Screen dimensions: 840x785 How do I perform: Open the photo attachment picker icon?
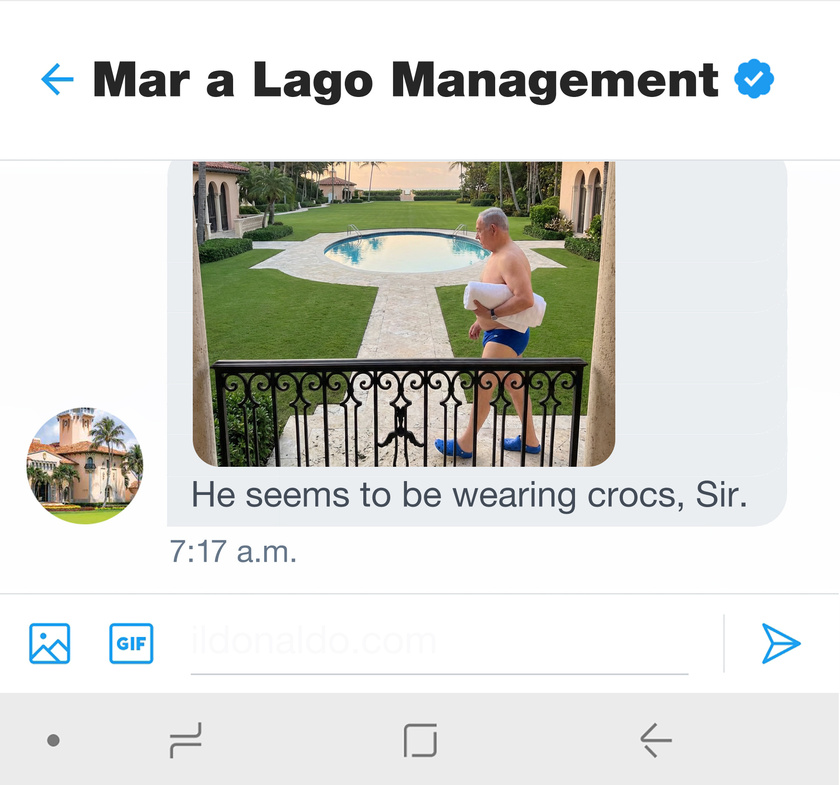click(x=50, y=643)
